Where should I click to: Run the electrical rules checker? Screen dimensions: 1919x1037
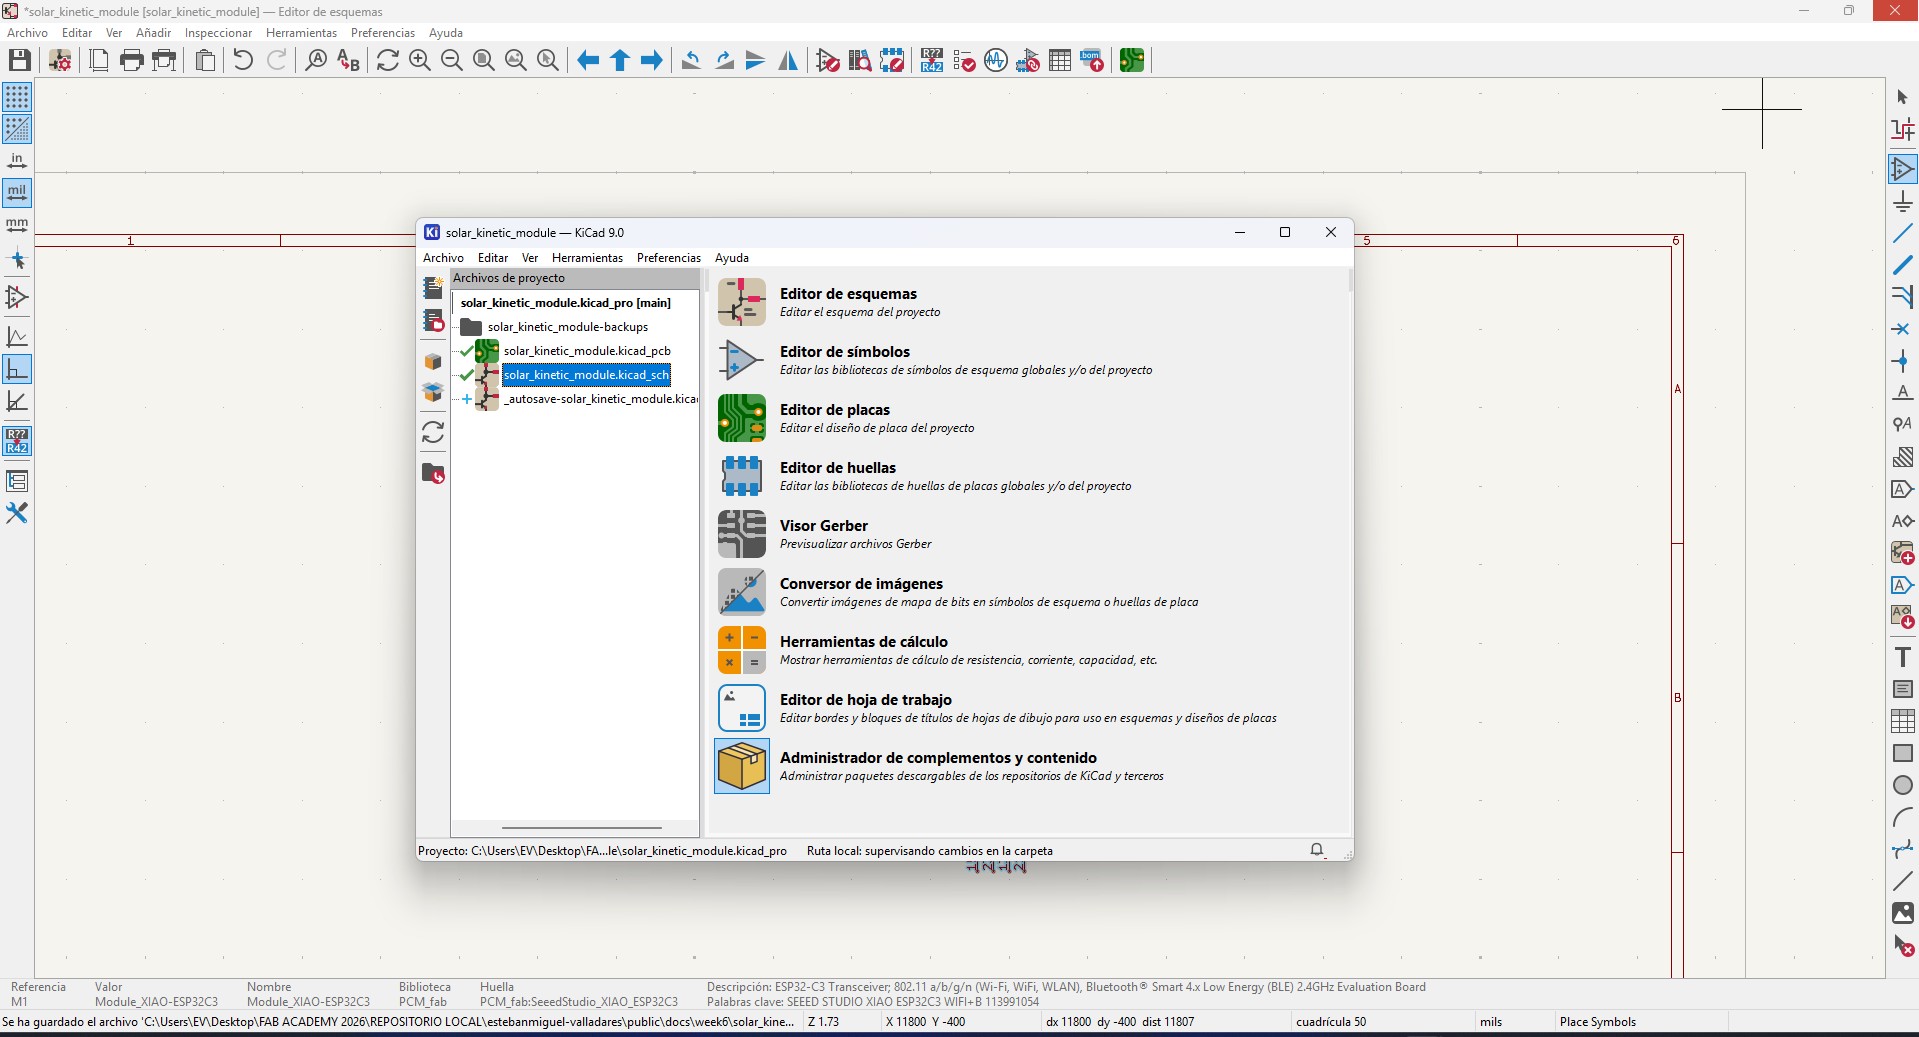[x=964, y=60]
